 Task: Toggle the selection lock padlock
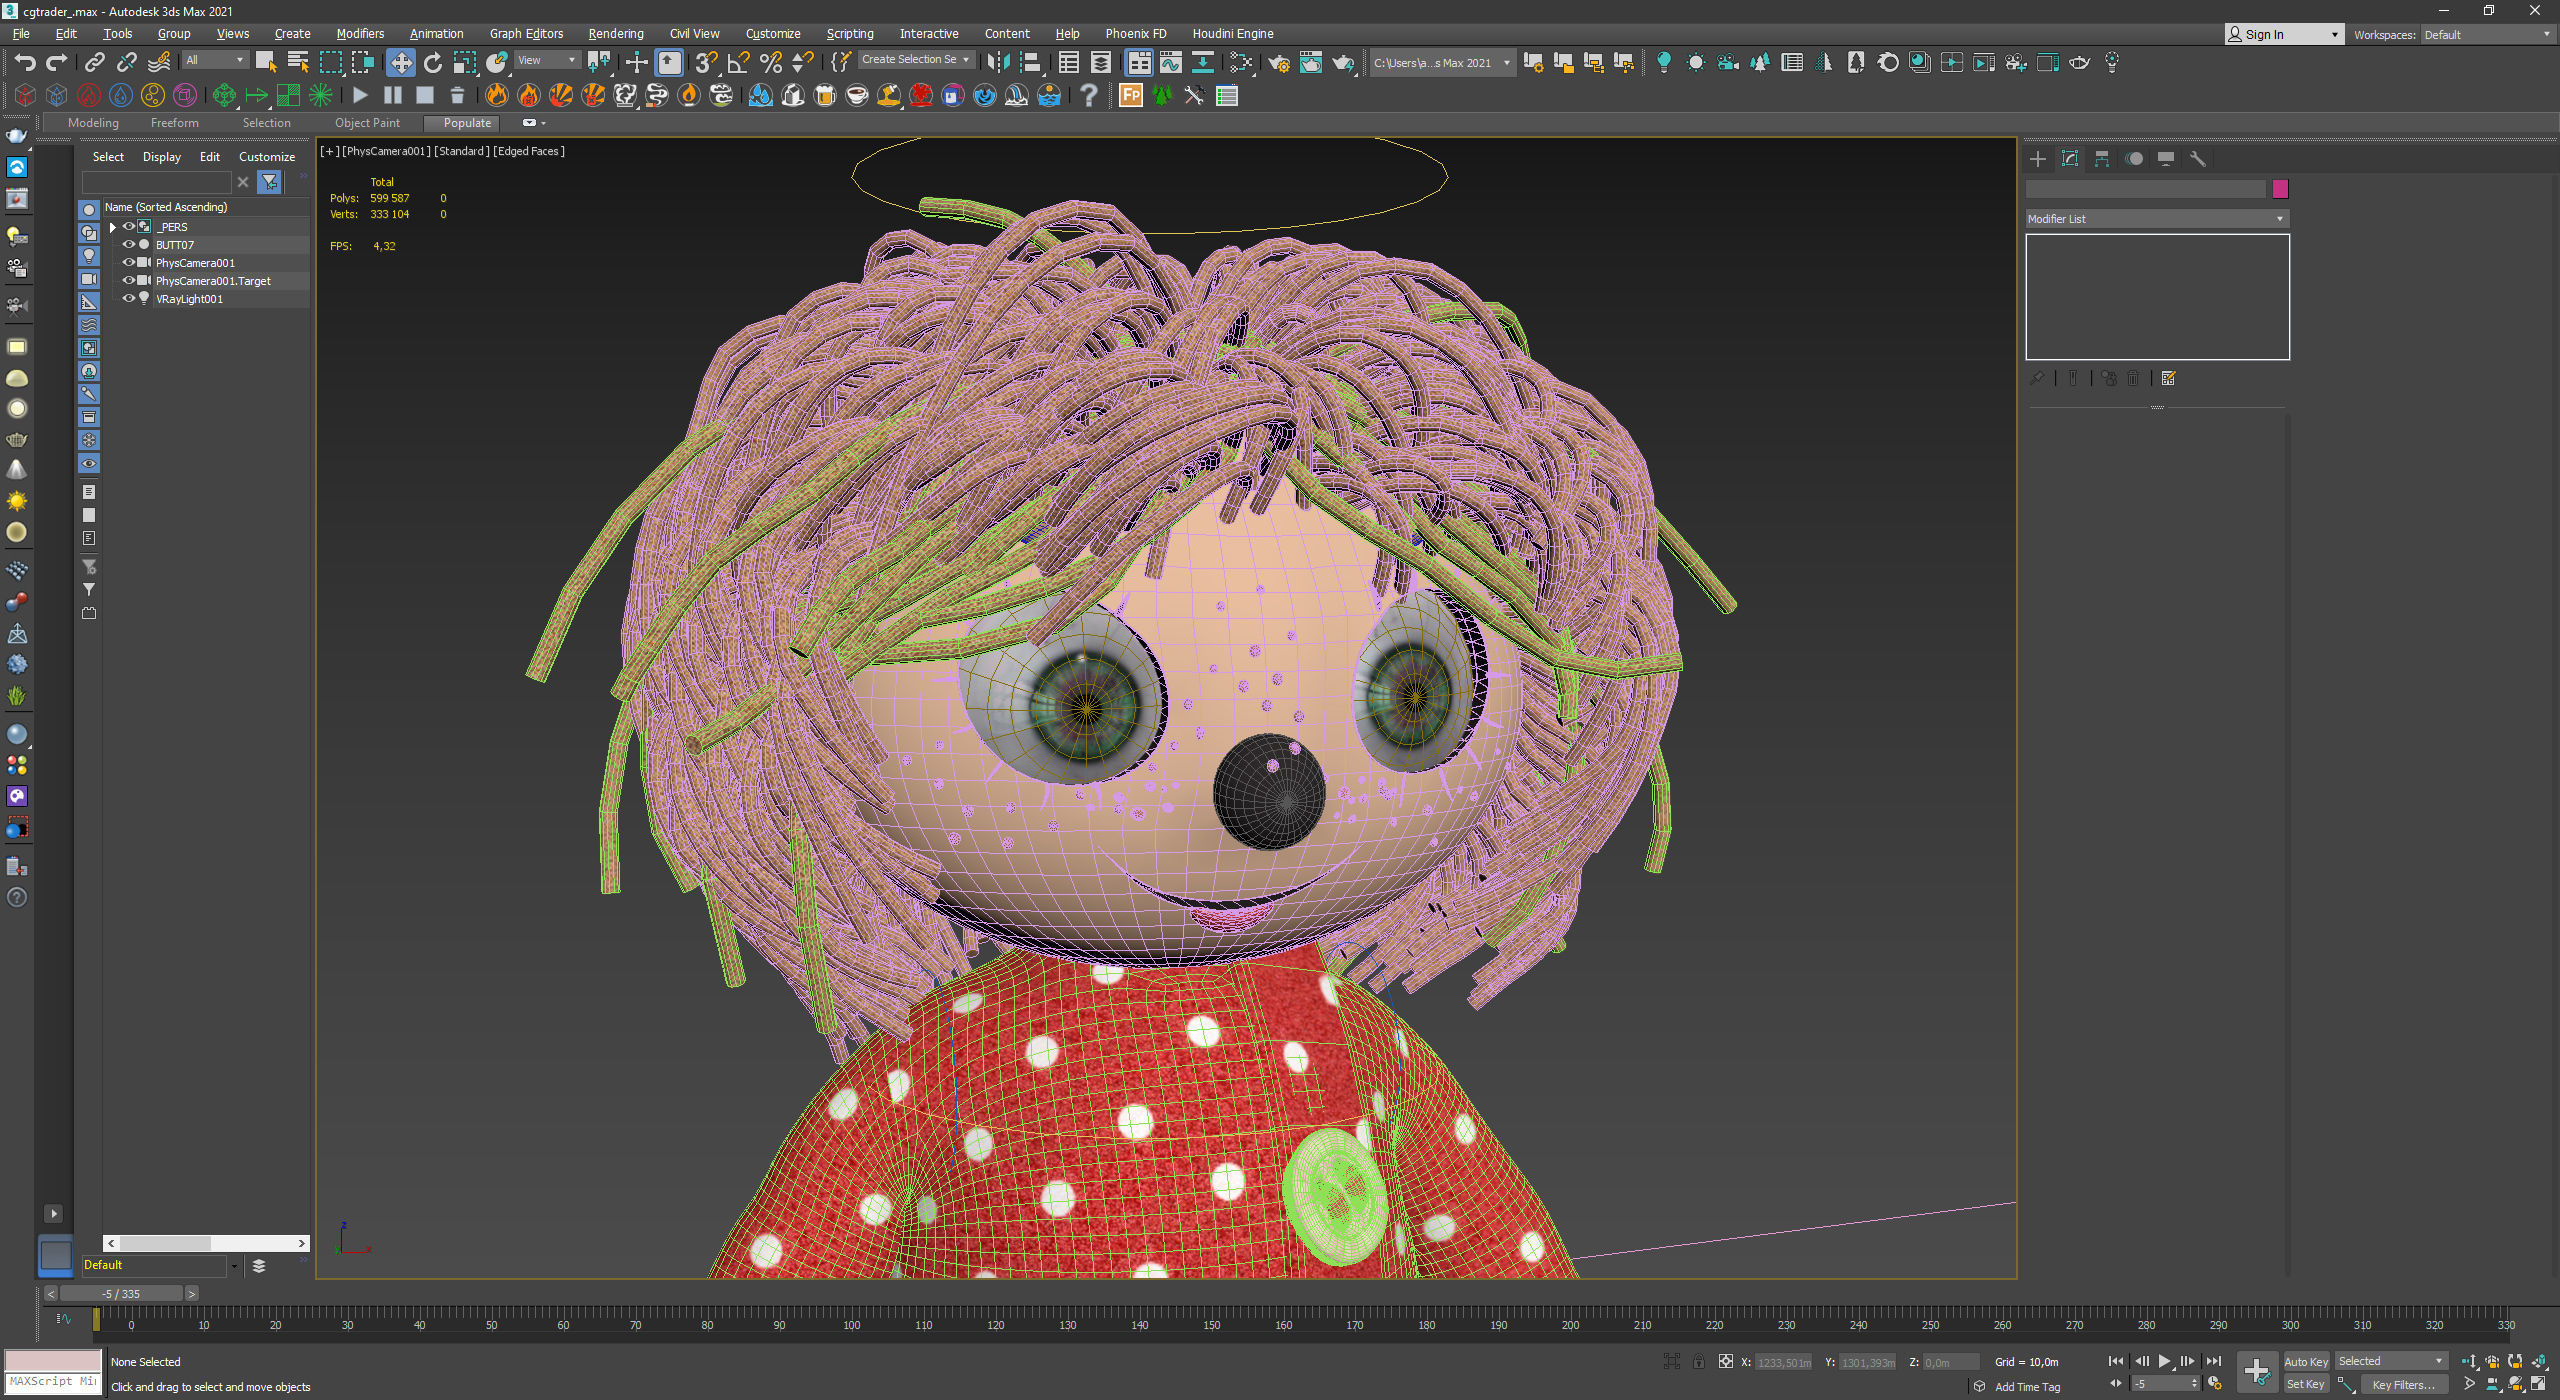click(1699, 1362)
